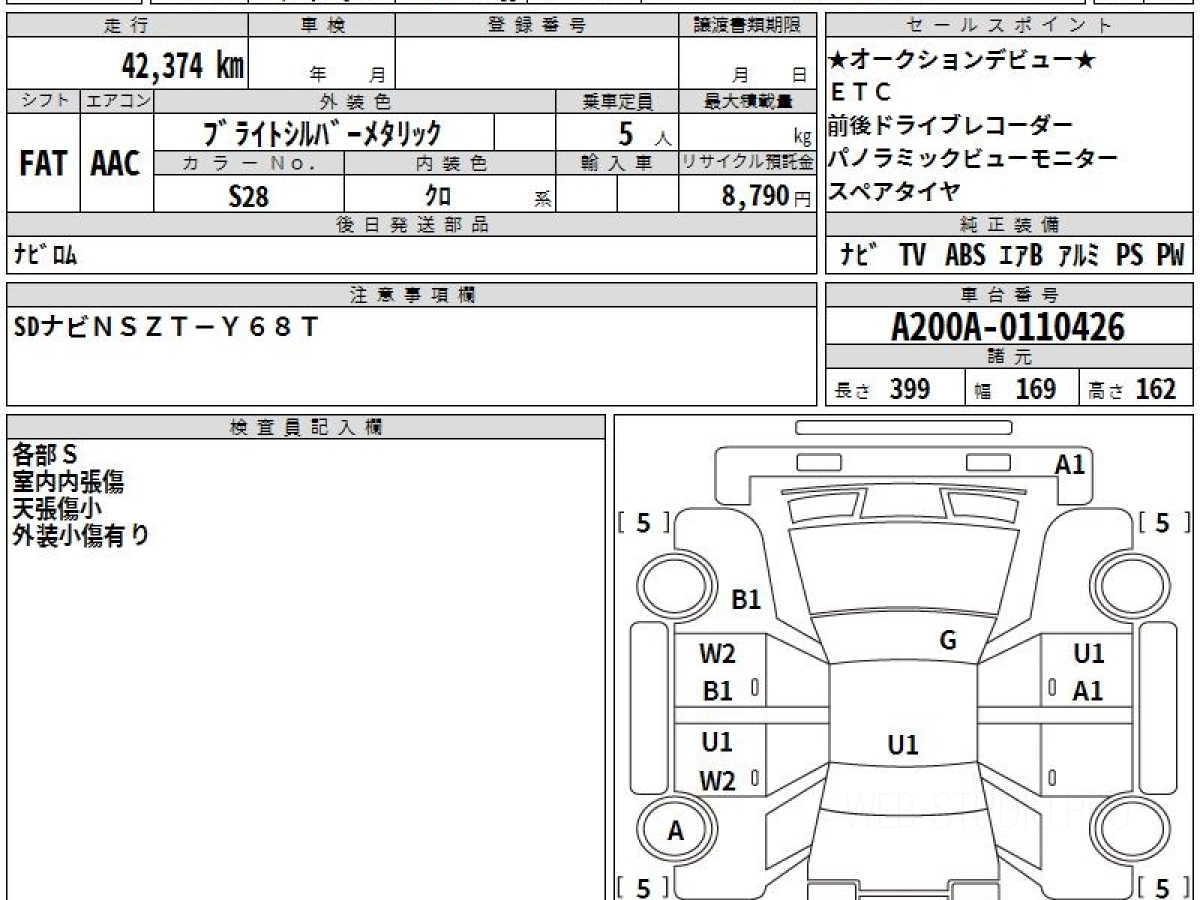The height and width of the screenshot is (900, 1200).
Task: Select the 譲渡書類期限 header
Action: (747, 25)
